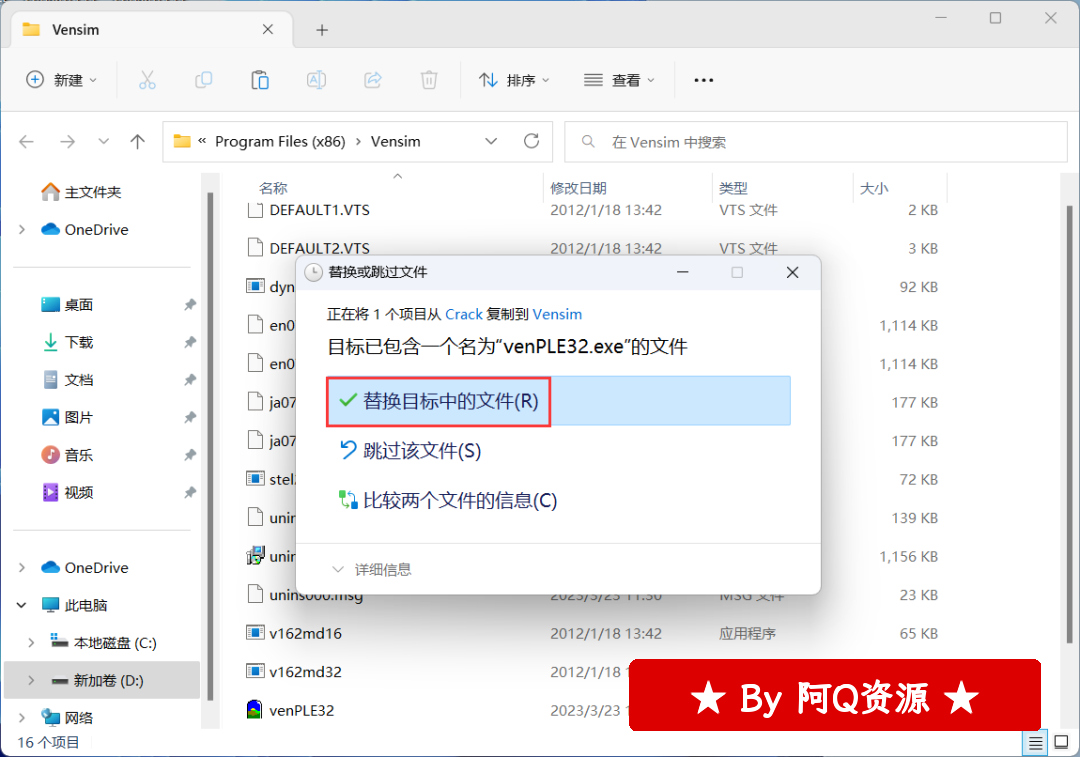Expand Local Disk (C:) tree node
1080x757 pixels.
point(31,643)
